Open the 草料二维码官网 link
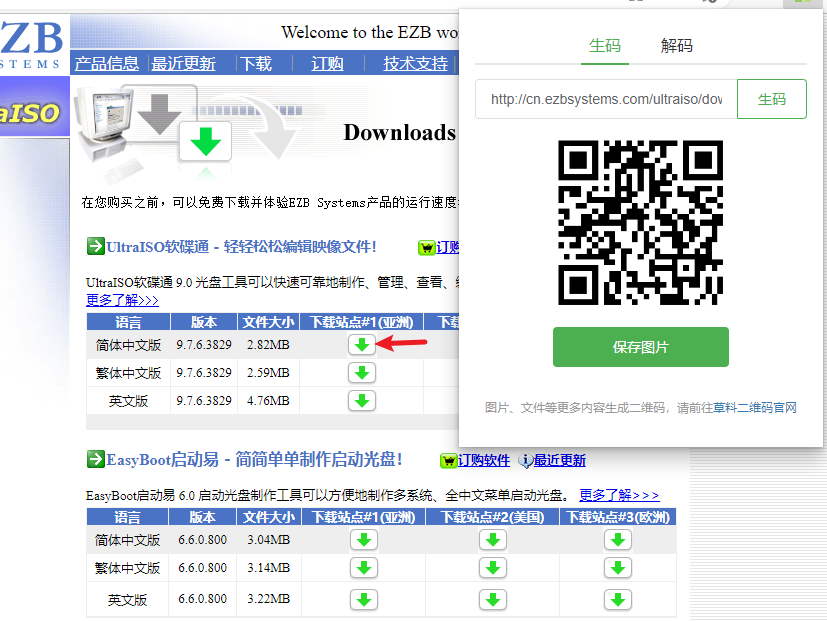 [x=755, y=408]
